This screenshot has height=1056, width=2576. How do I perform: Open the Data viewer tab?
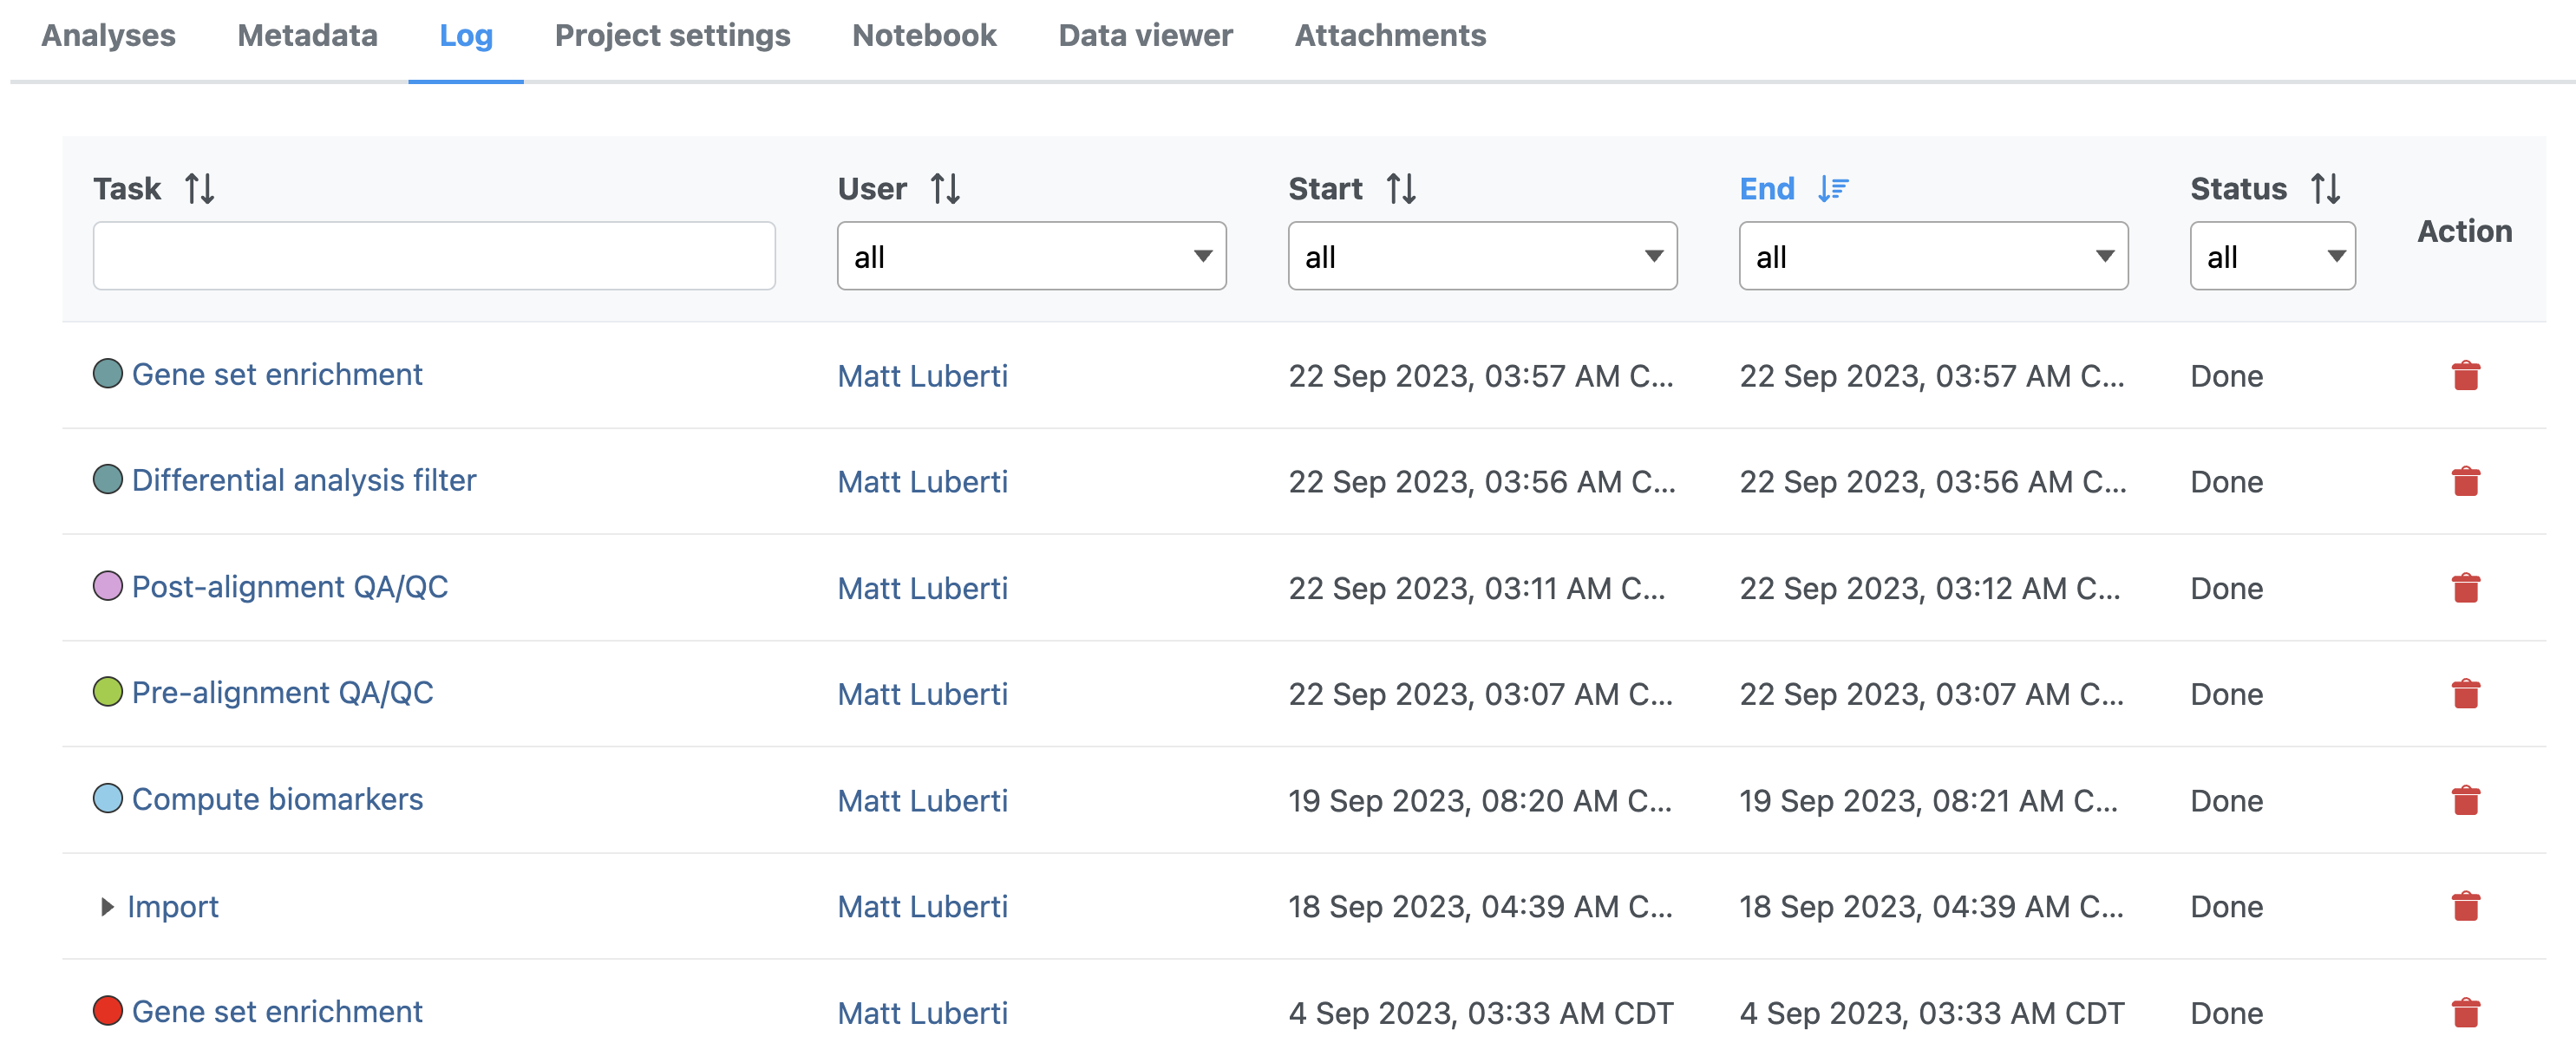[x=1145, y=36]
